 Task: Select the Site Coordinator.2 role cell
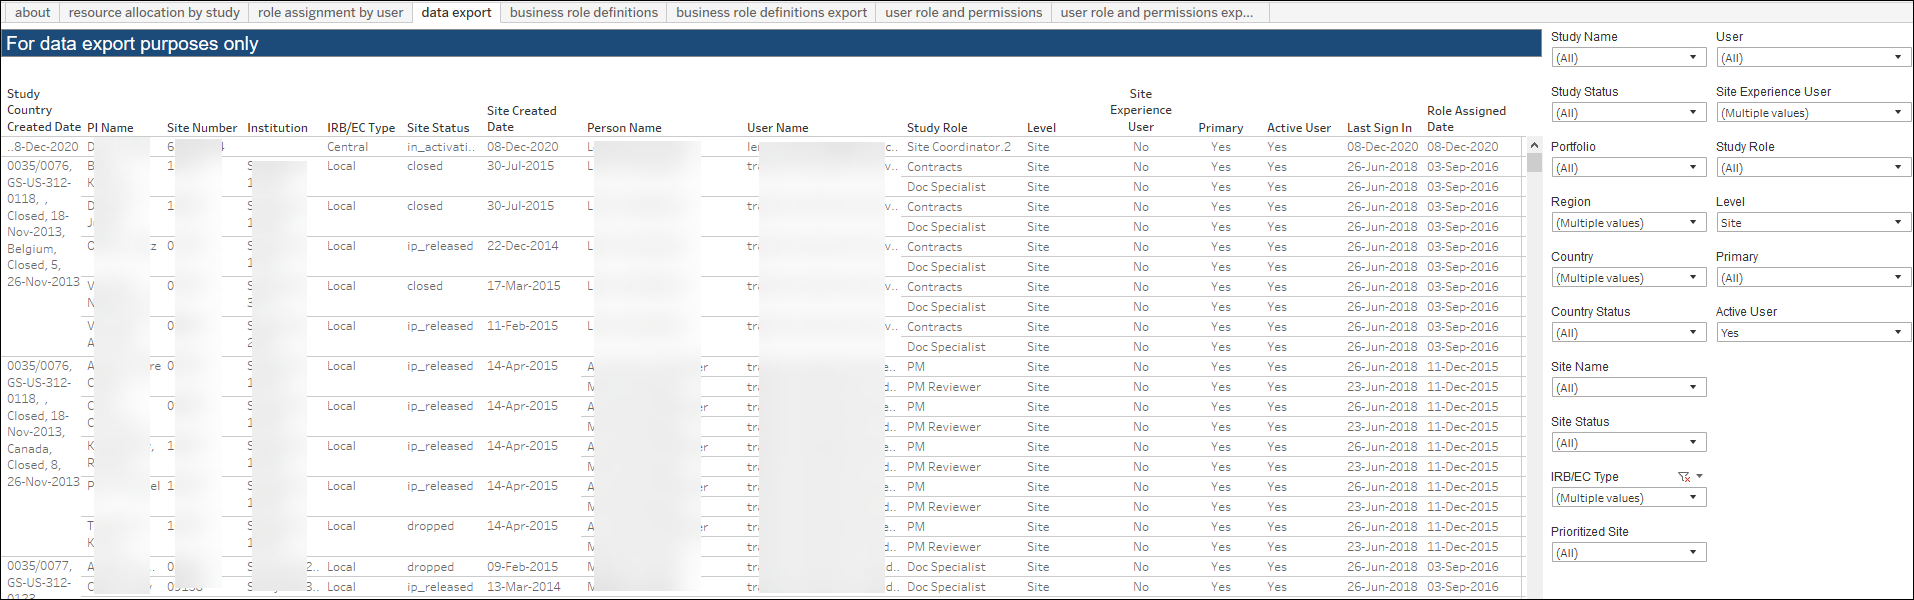[x=959, y=147]
